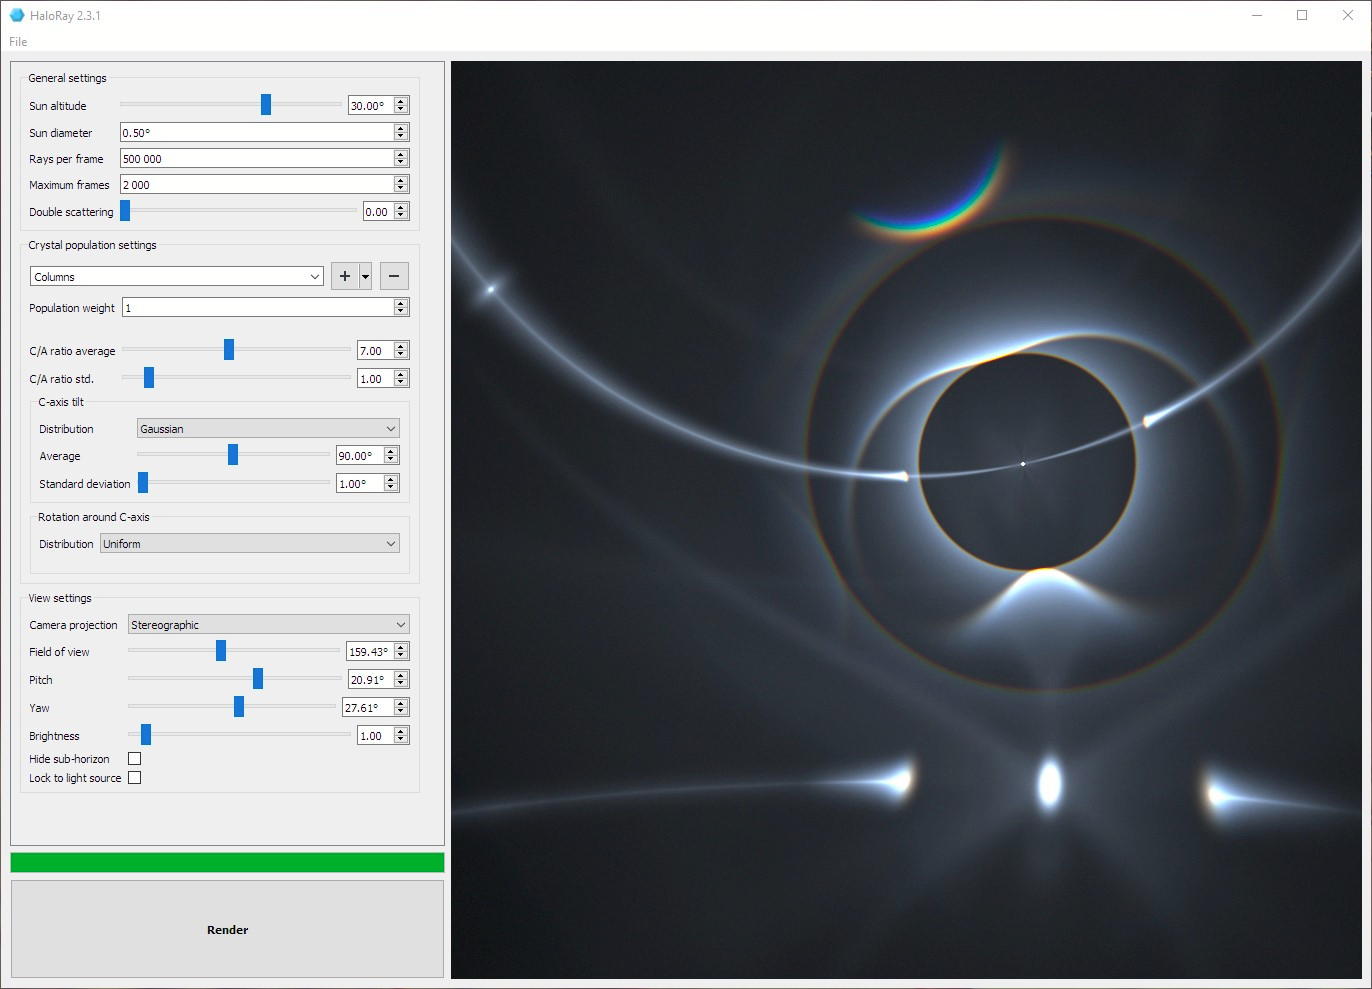This screenshot has height=989, width=1372.
Task: Expand the C-axis tilt Gaussian distribution dropdown
Action: pyautogui.click(x=267, y=429)
